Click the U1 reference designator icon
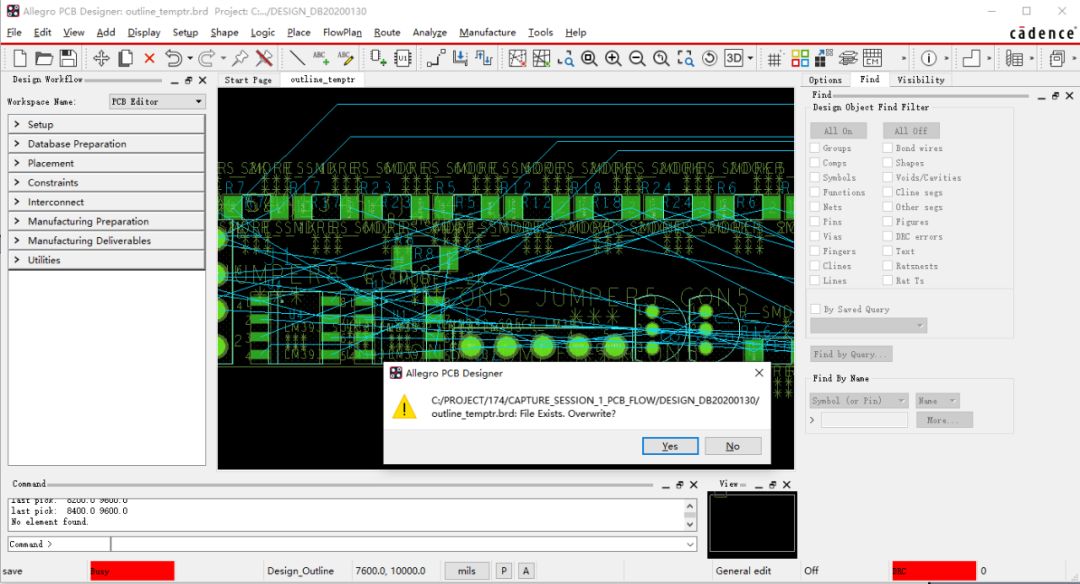Viewport: 1080px width, 584px height. pos(403,59)
